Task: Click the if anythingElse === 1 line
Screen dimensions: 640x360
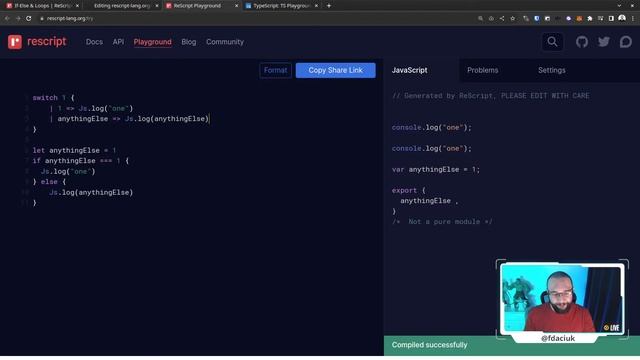Action: tap(80, 161)
